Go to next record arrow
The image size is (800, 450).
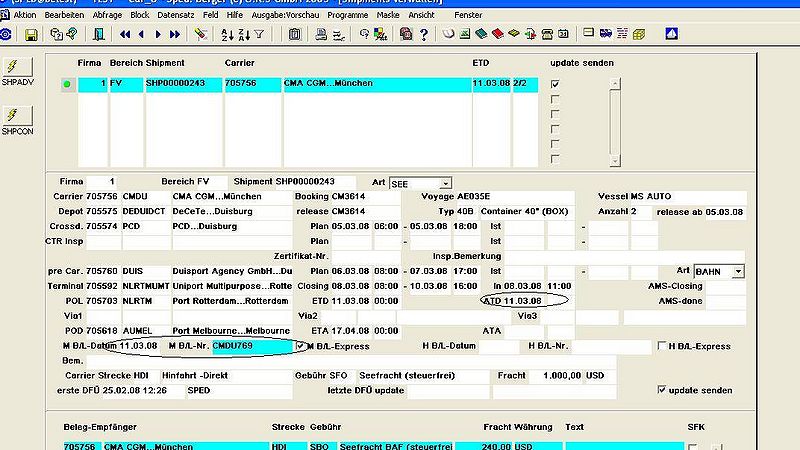pos(158,35)
